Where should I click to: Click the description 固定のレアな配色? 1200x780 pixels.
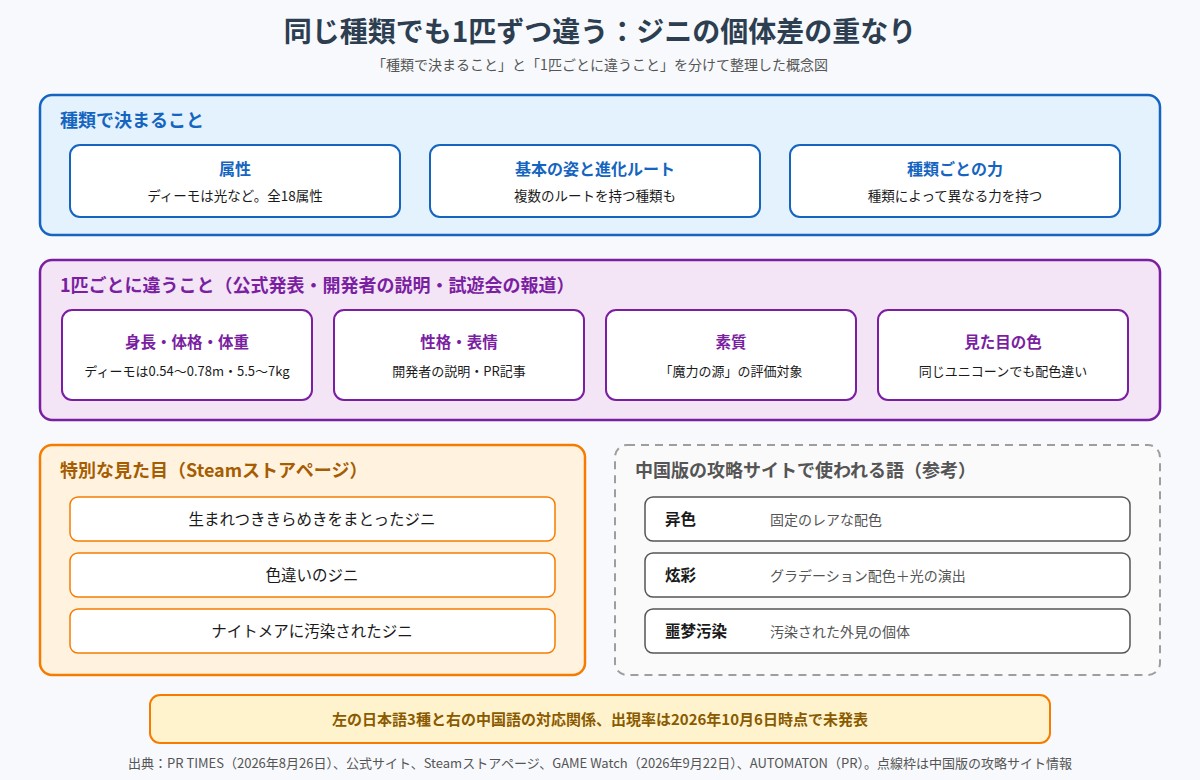point(826,520)
